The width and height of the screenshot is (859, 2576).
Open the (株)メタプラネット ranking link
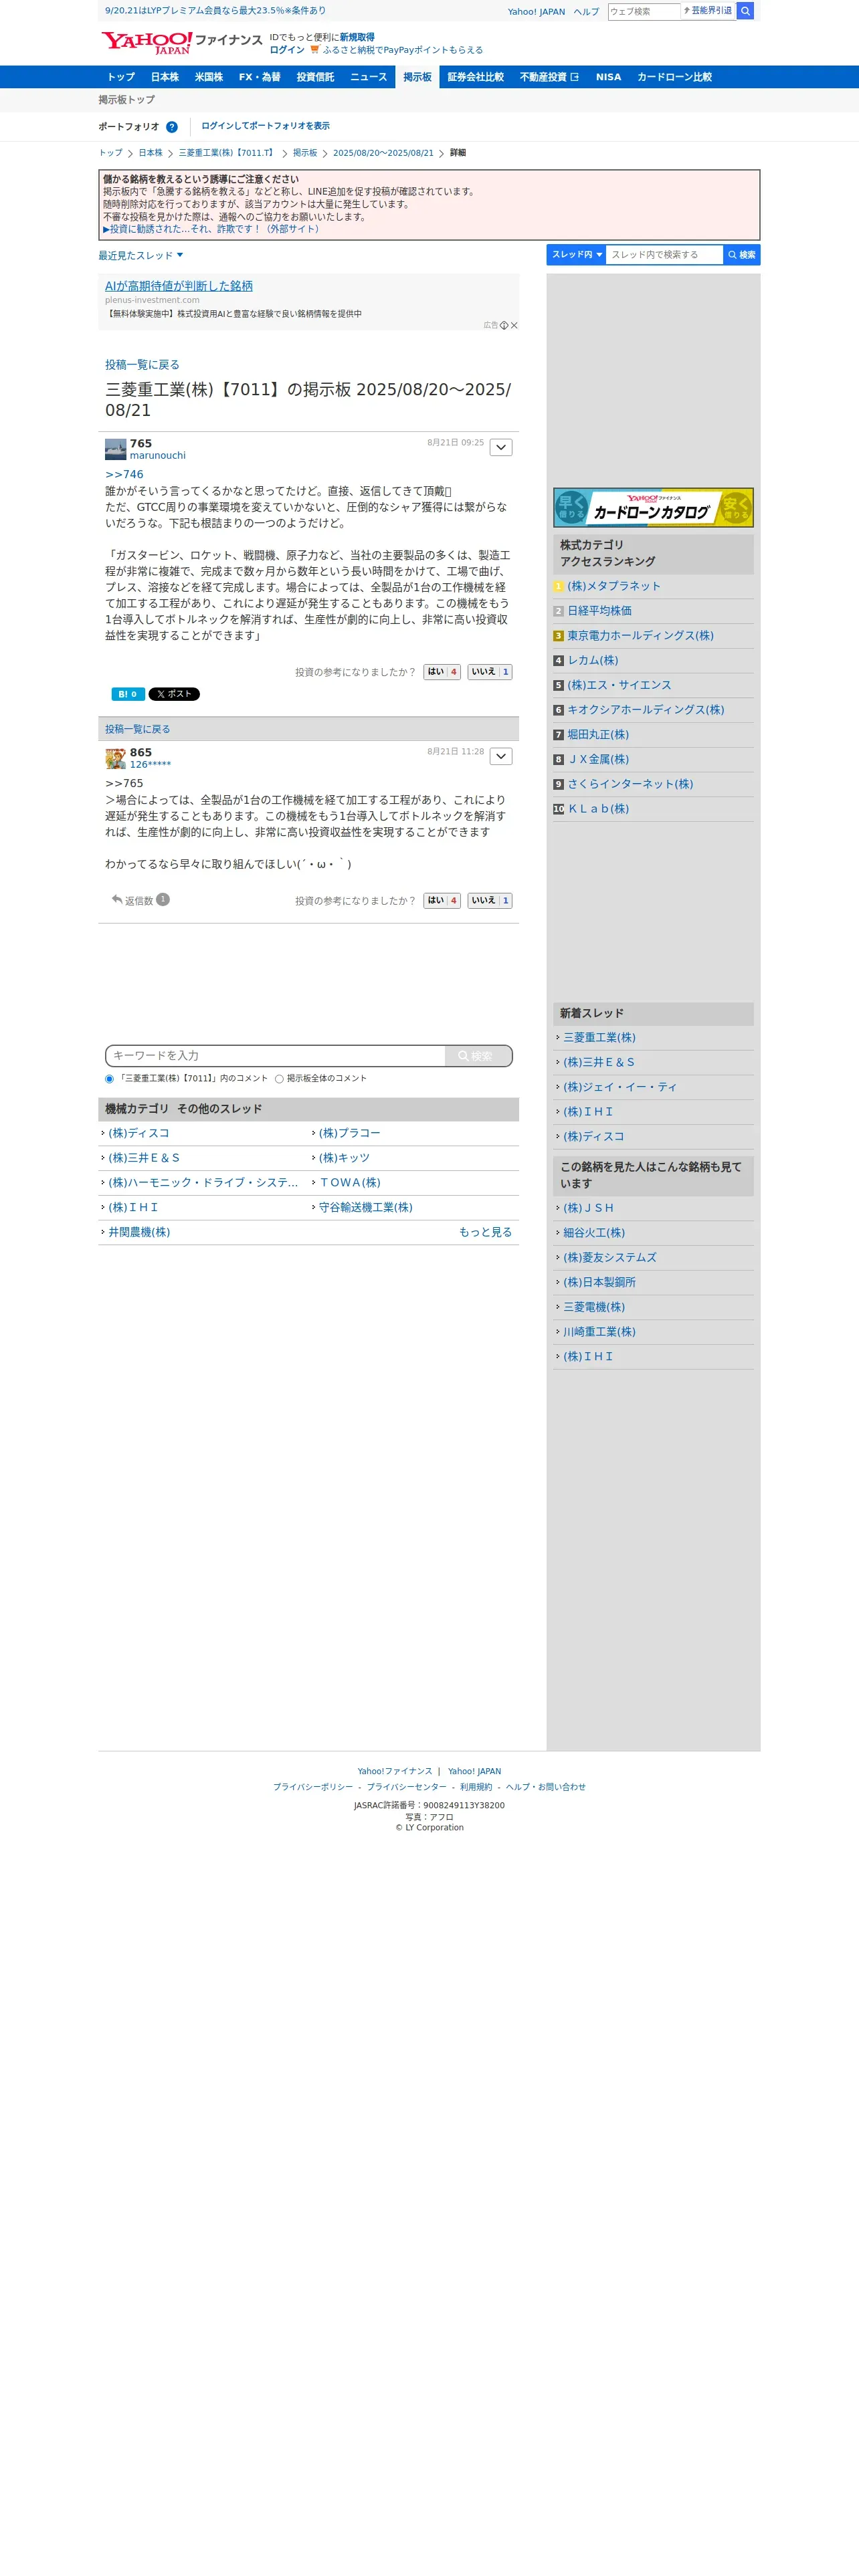pyautogui.click(x=613, y=586)
